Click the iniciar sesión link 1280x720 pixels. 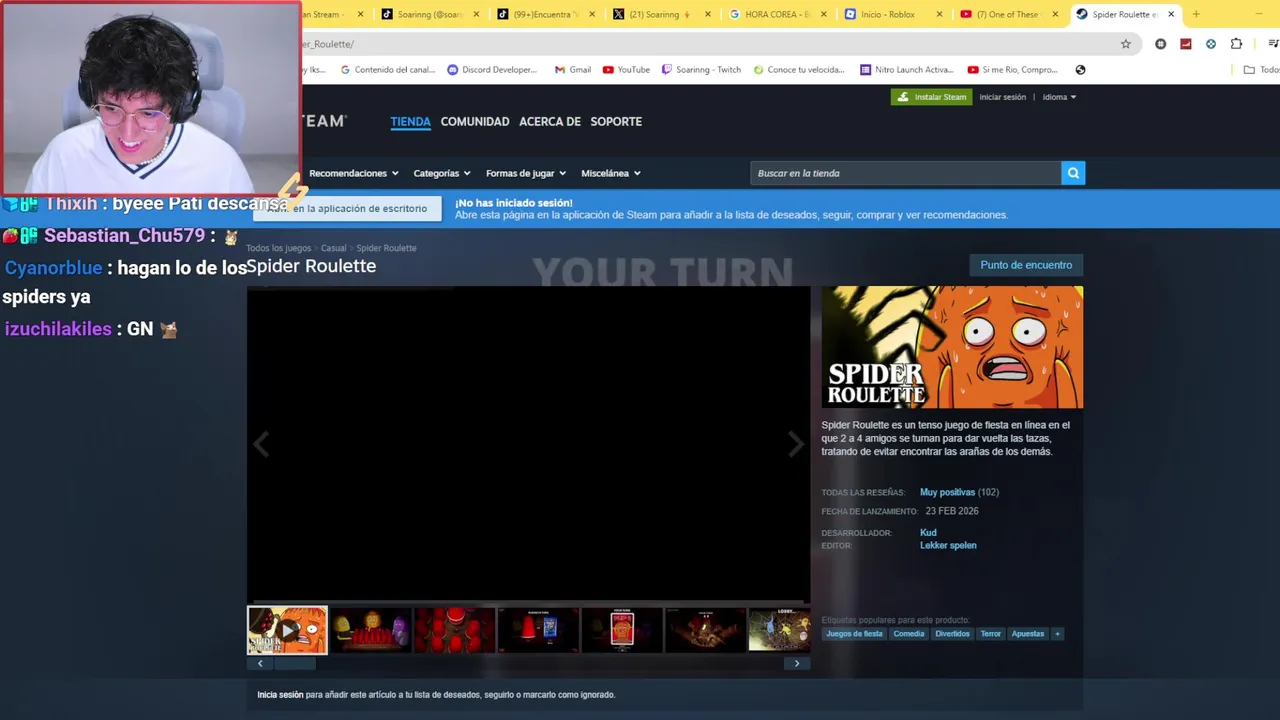point(1003,97)
